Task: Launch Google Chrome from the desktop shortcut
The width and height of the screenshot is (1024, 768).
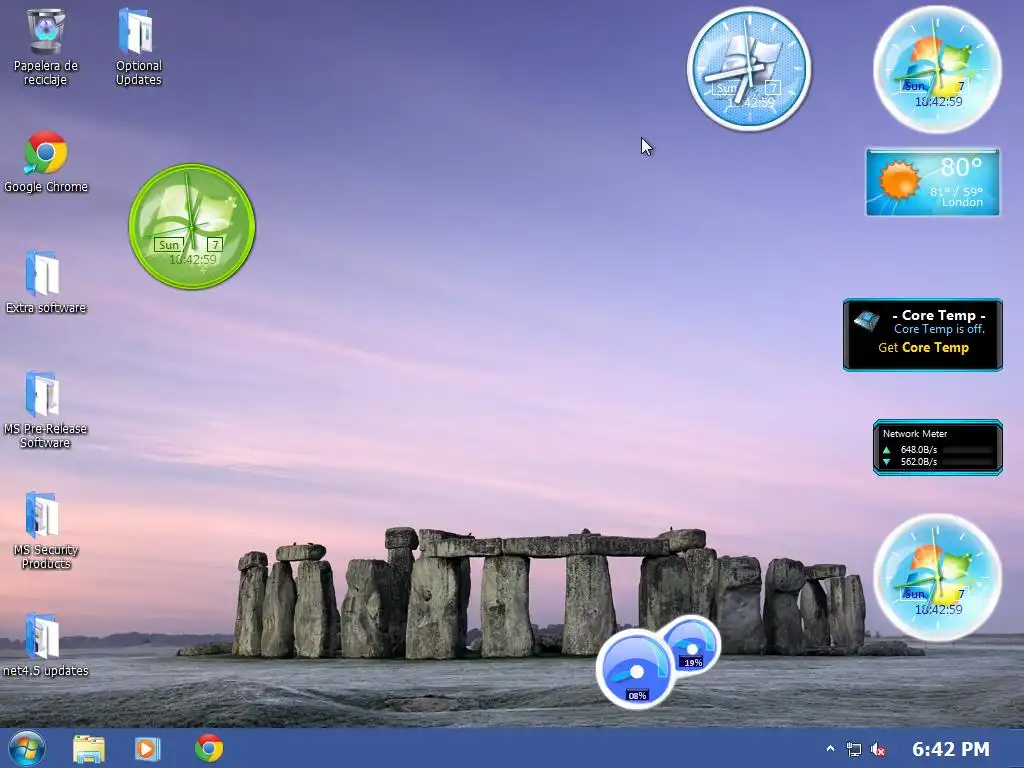Action: (46, 162)
